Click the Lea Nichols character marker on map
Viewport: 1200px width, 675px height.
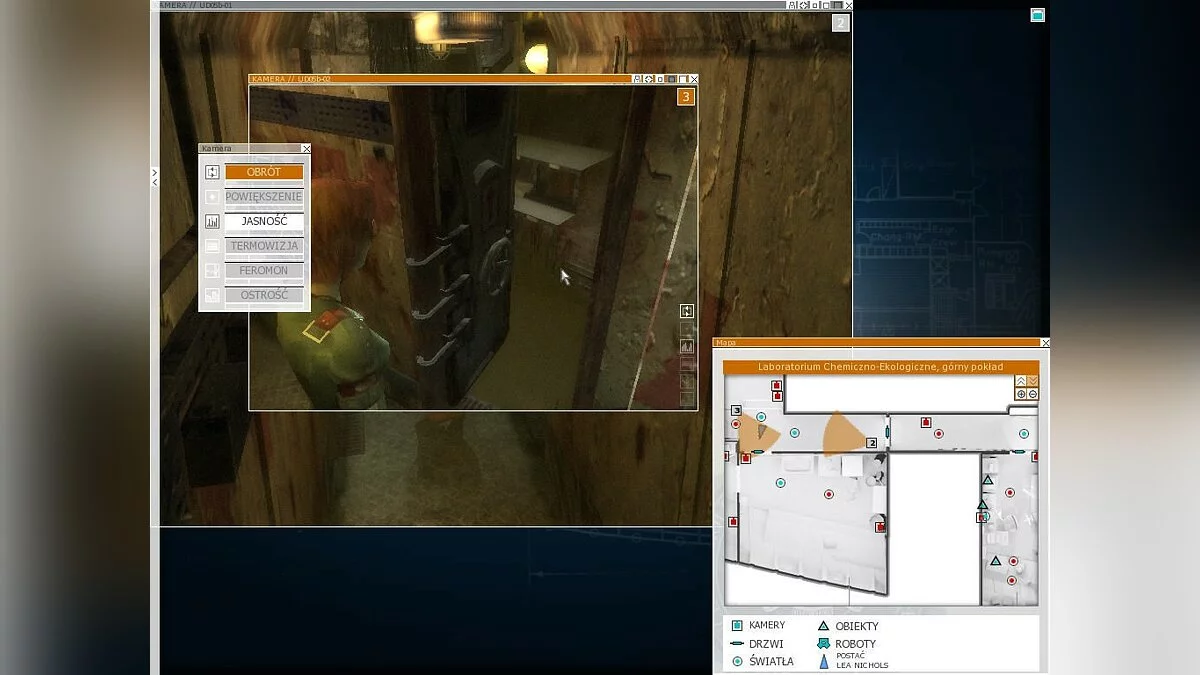pyautogui.click(x=761, y=431)
